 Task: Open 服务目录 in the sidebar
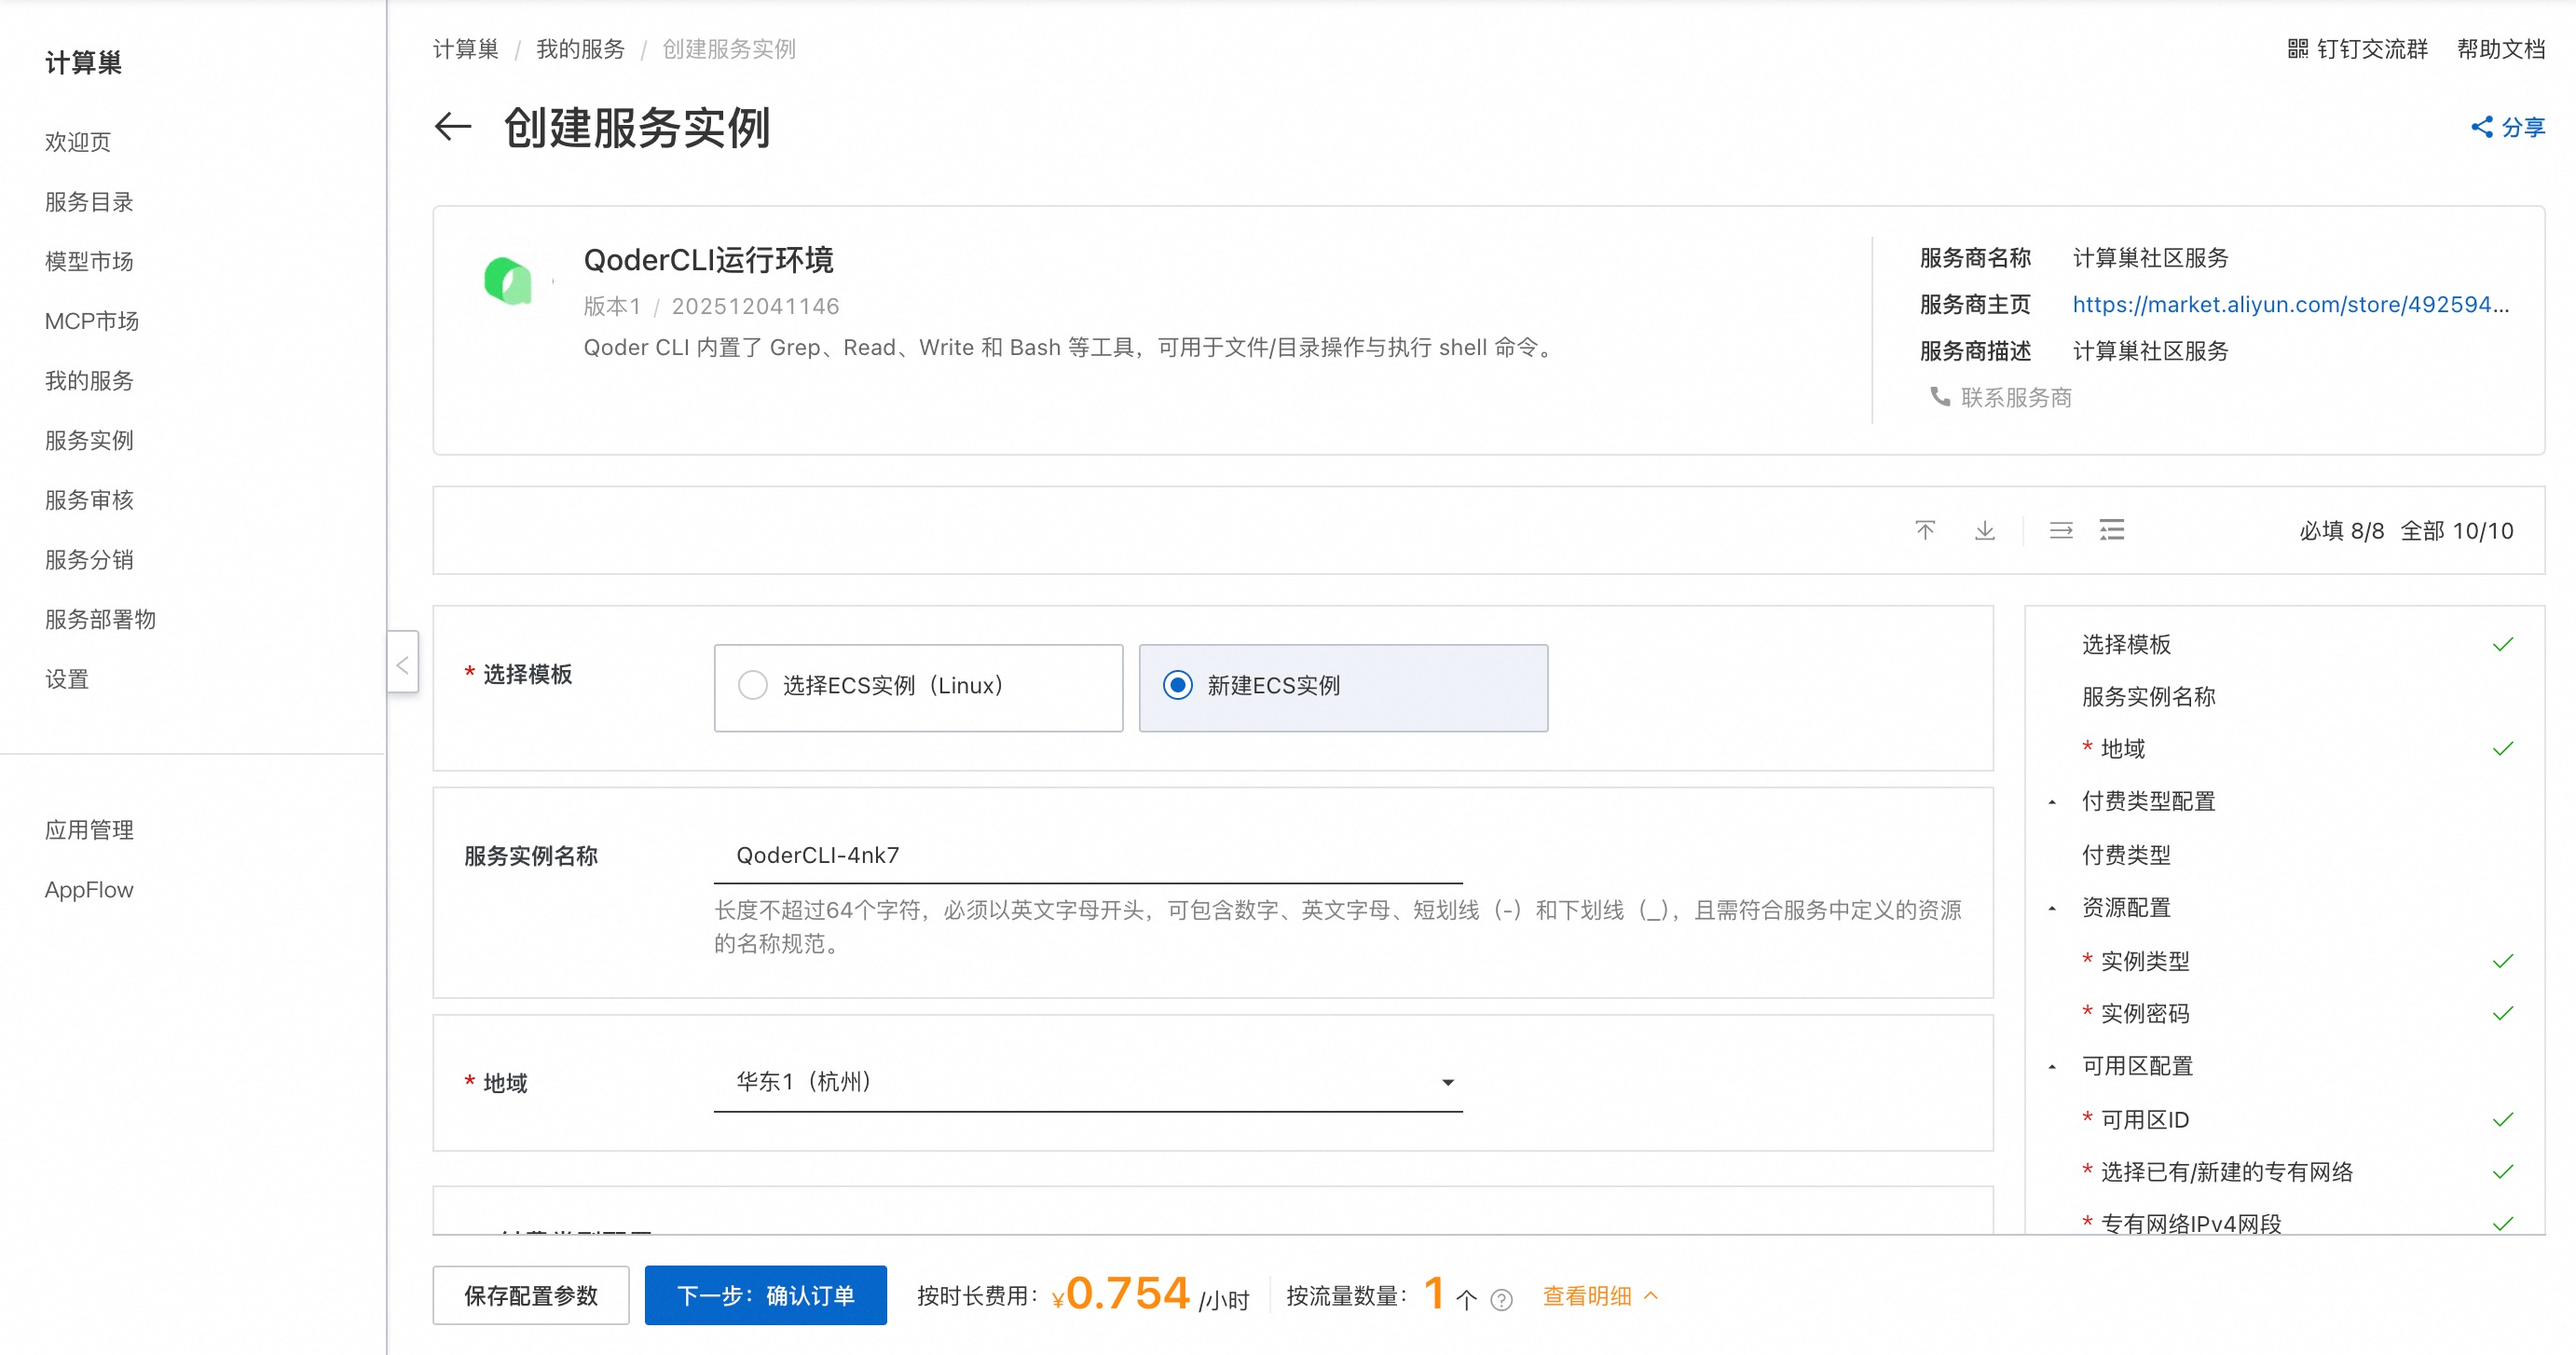[89, 202]
